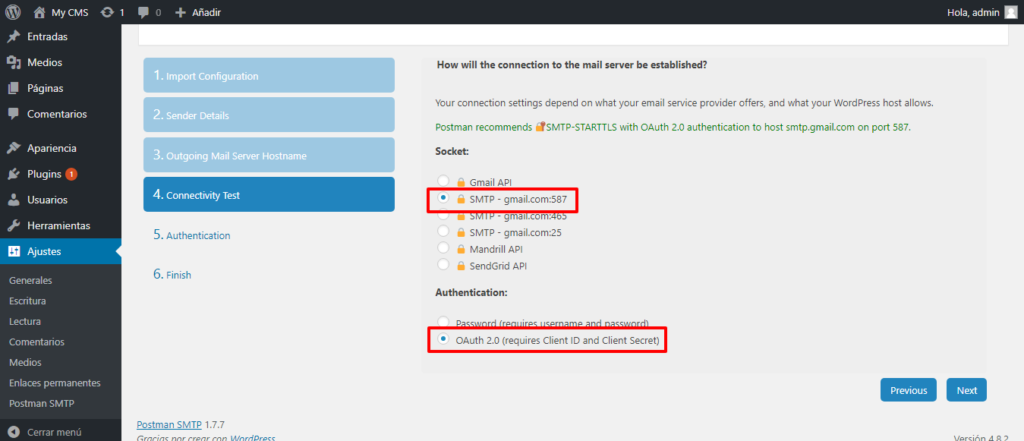Open the WordPress logo menu
The width and height of the screenshot is (1024, 441).
[13, 12]
